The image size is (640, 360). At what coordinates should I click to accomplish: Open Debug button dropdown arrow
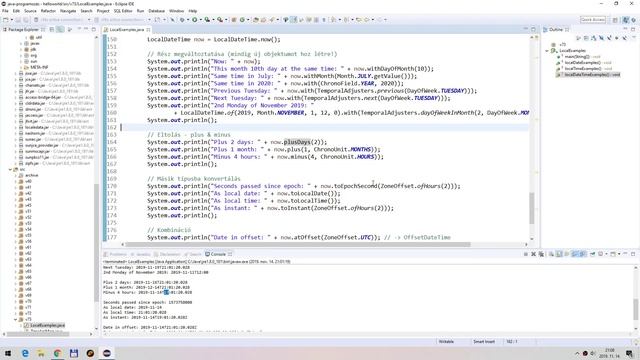pos(188,20)
